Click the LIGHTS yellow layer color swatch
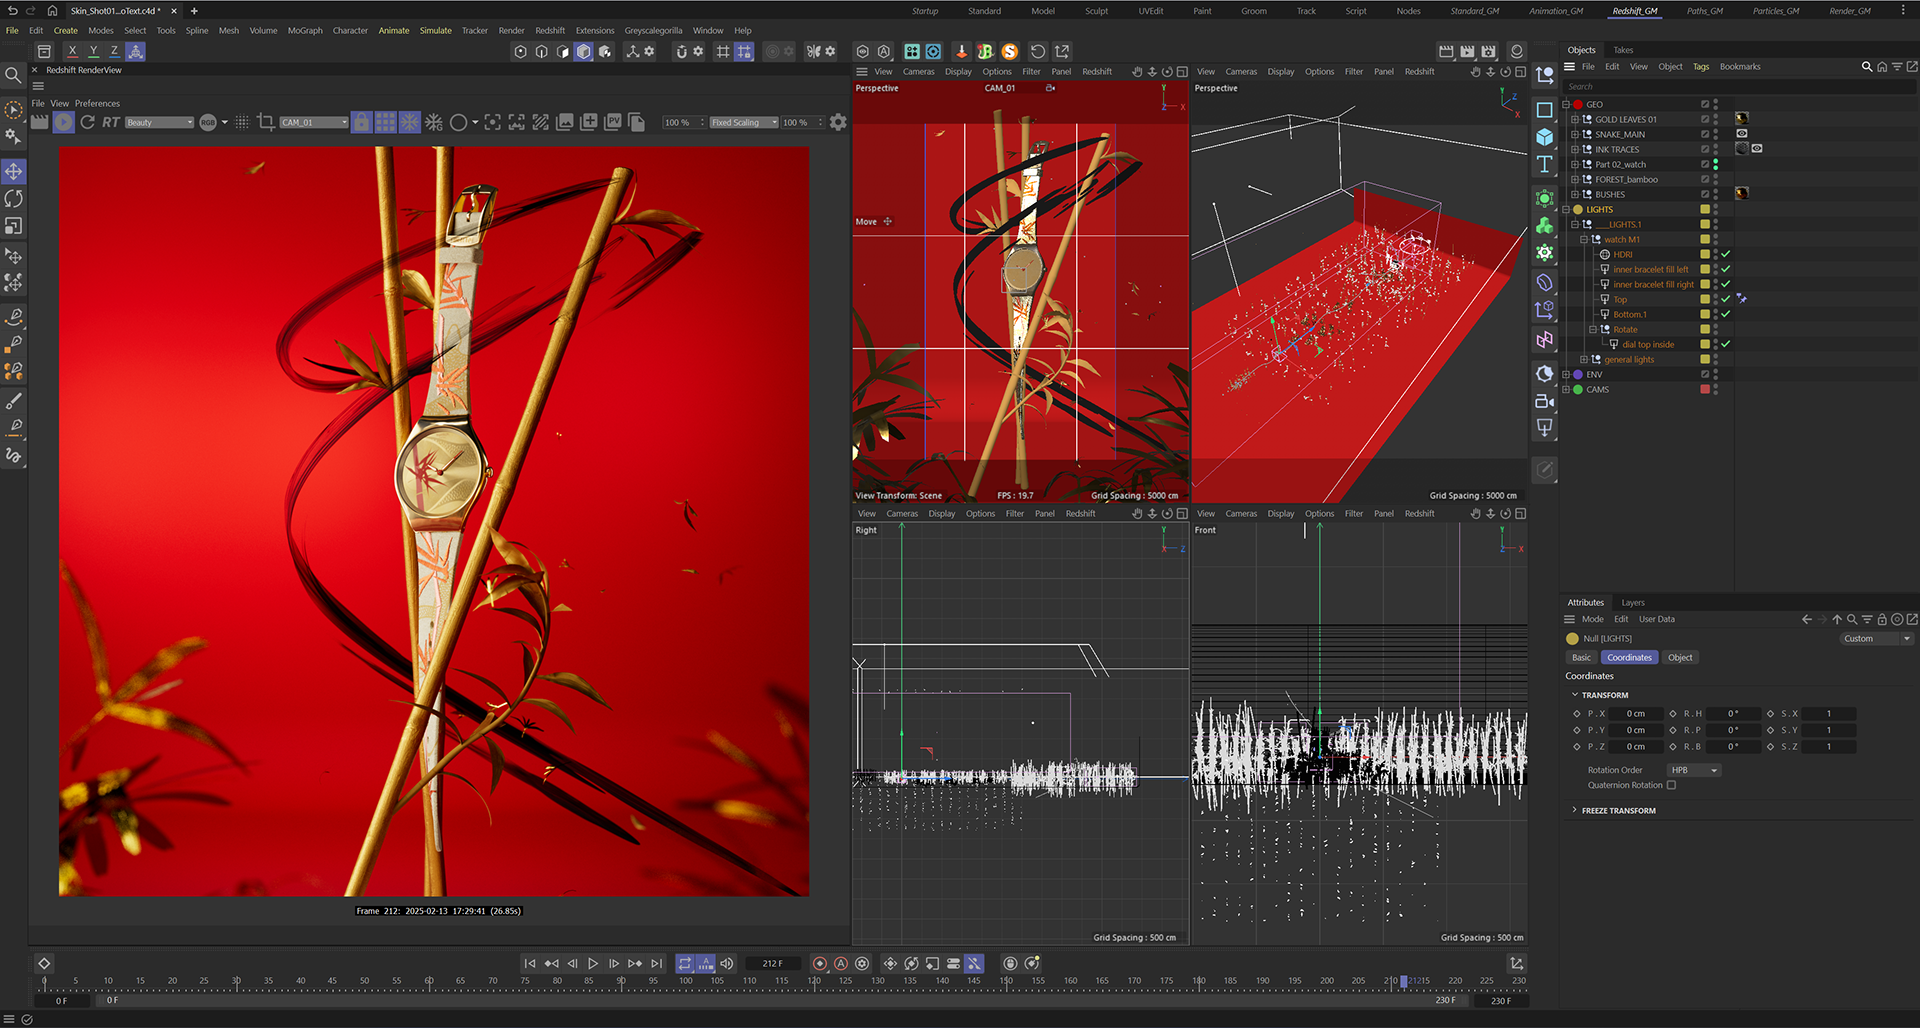The width and height of the screenshot is (1920, 1028). tap(1704, 209)
